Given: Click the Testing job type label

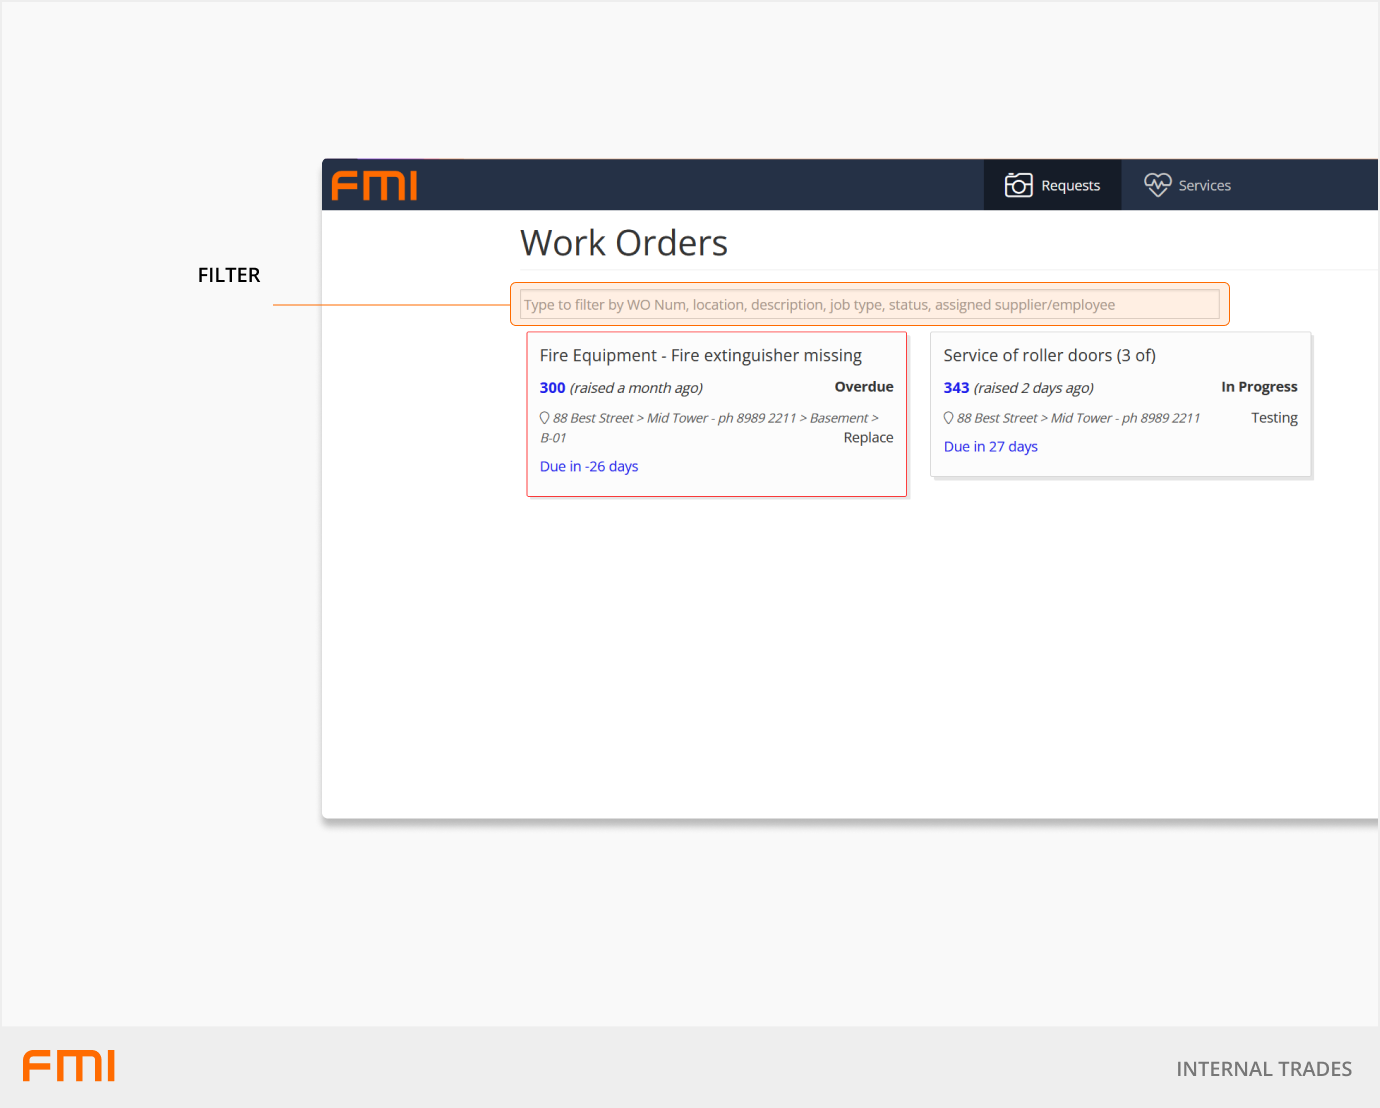Looking at the screenshot, I should 1274,418.
